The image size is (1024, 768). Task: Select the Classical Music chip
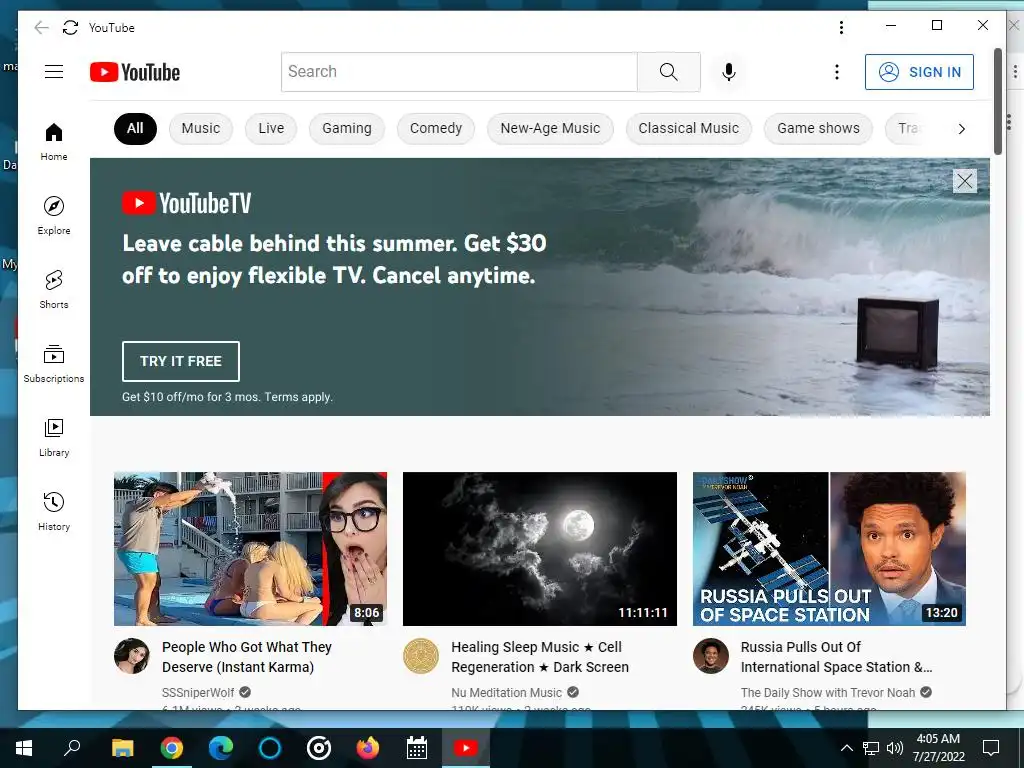[689, 129]
